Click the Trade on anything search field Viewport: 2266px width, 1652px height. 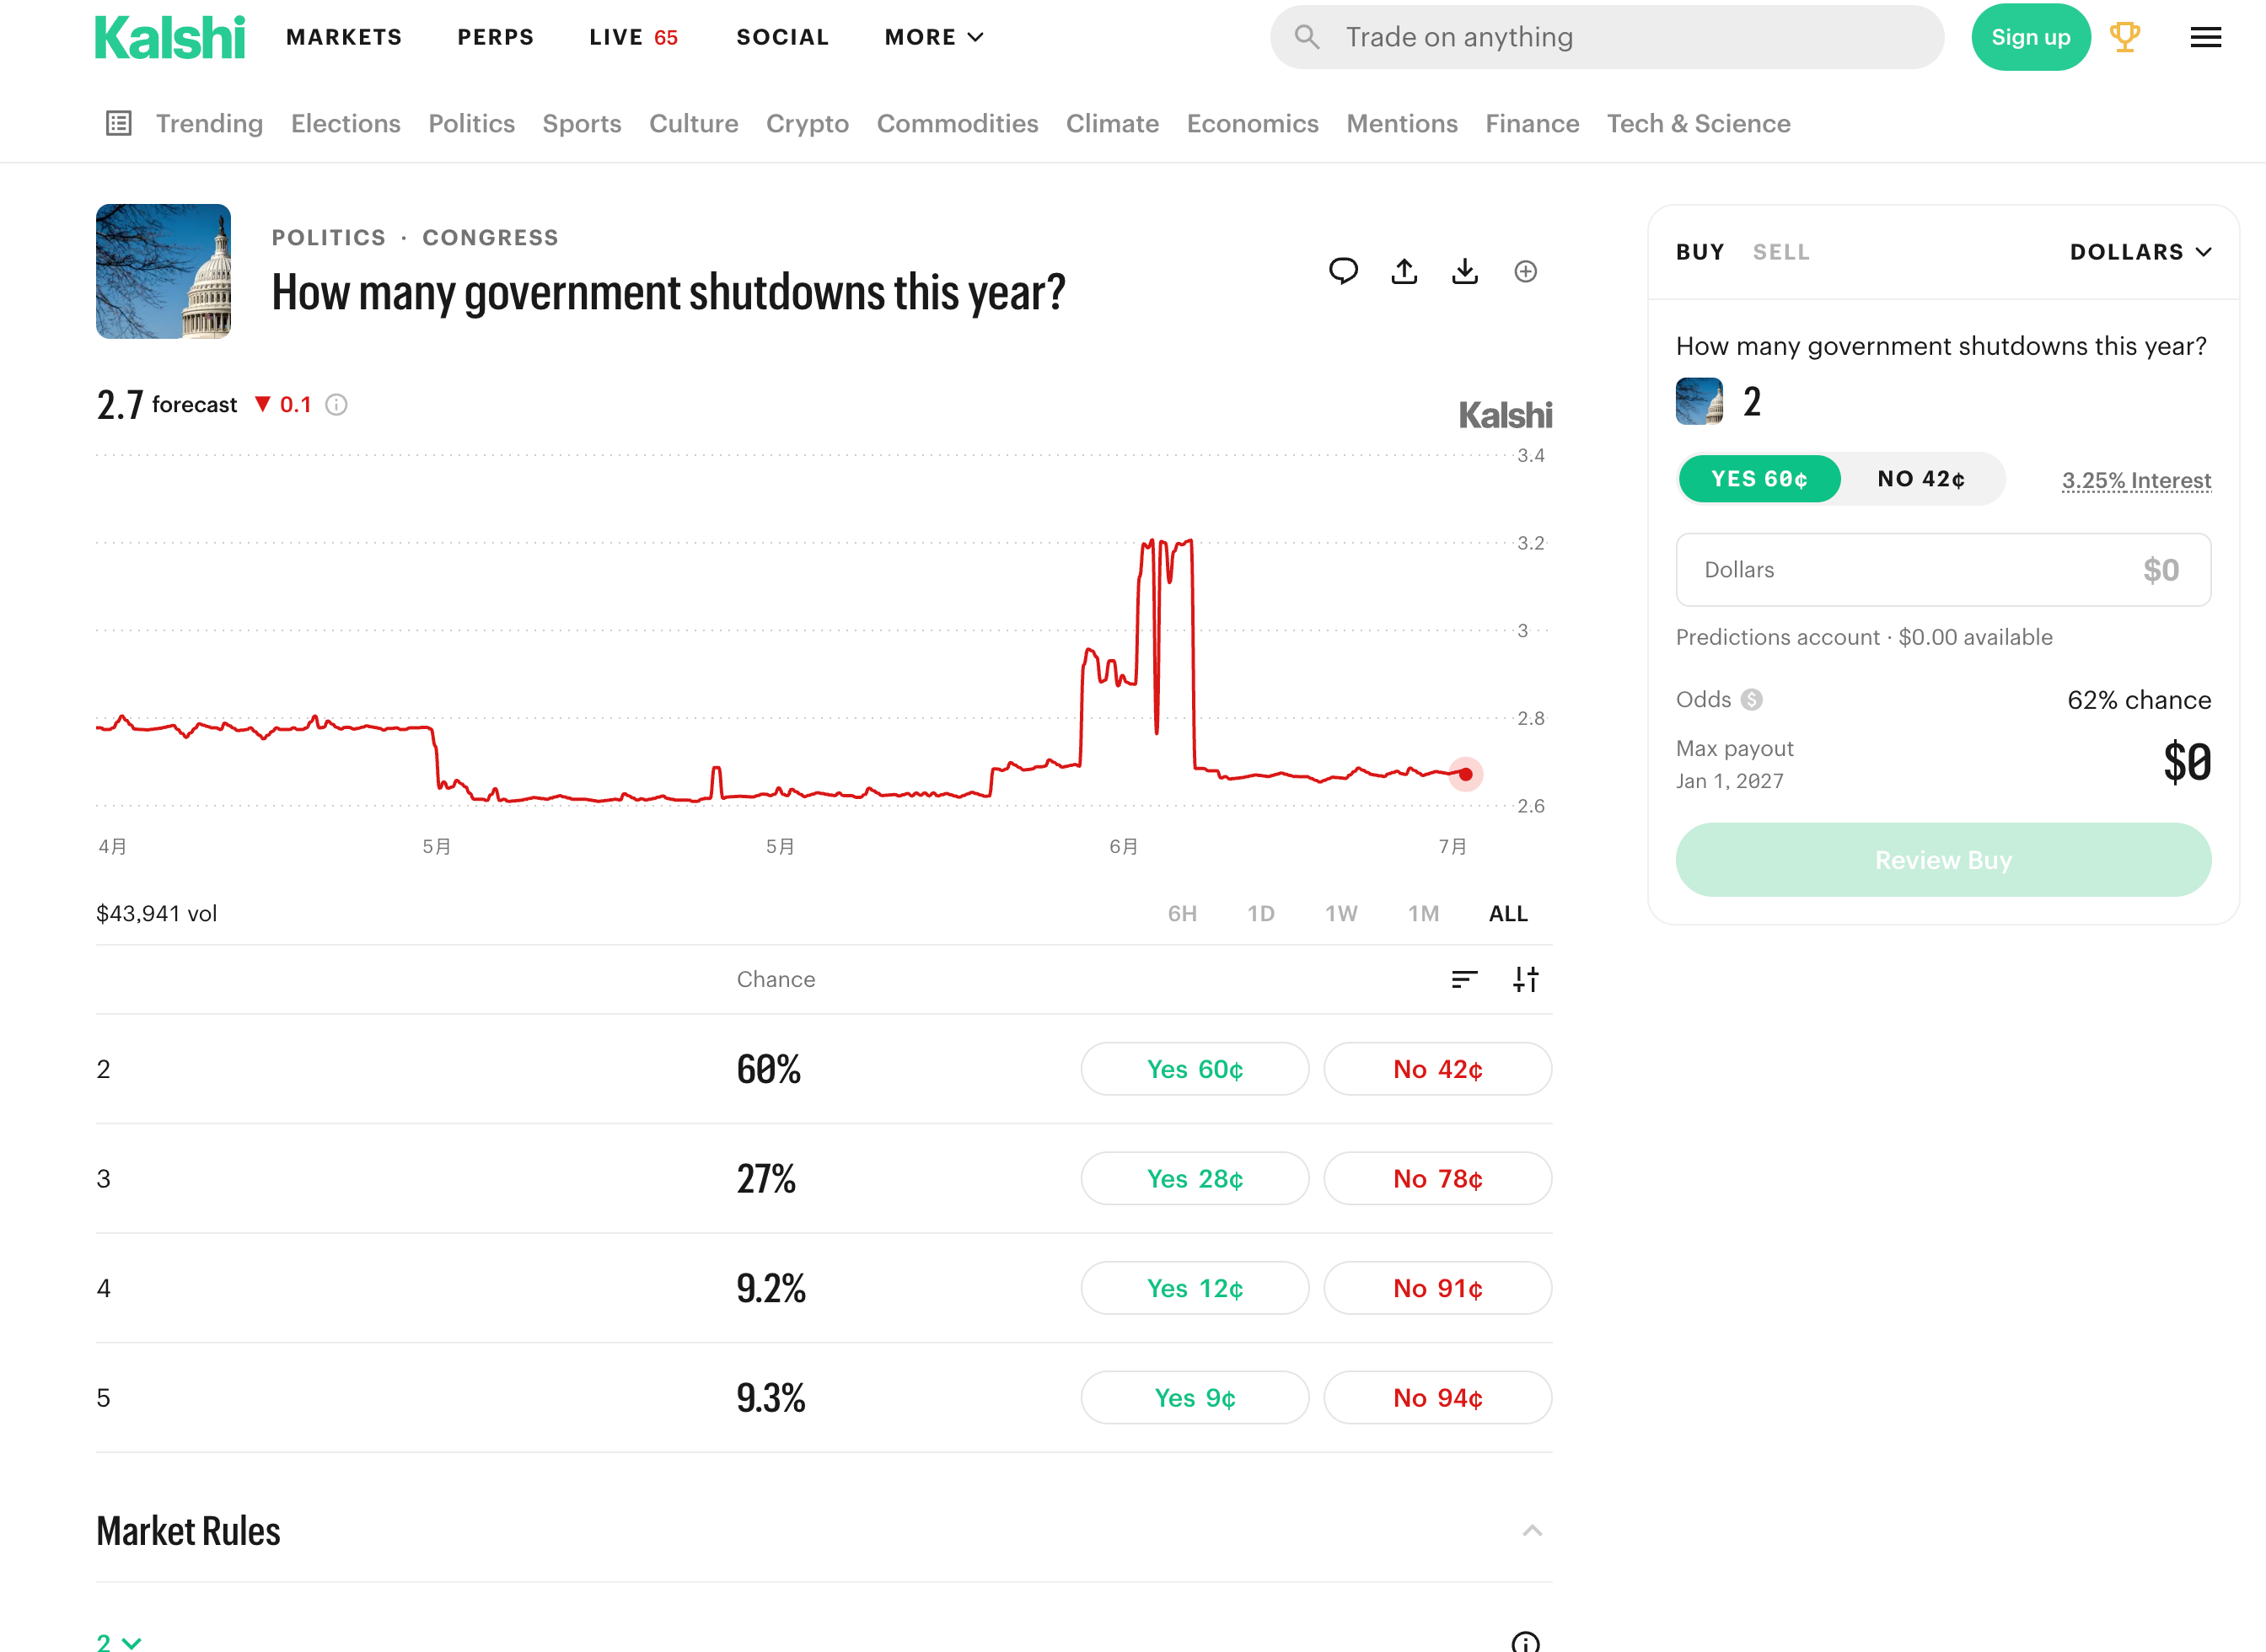[1607, 37]
